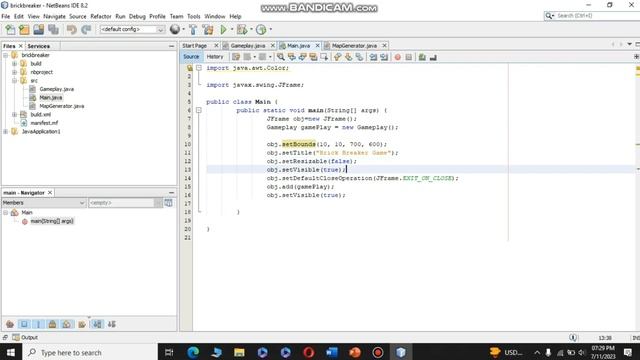Close the Main.java tab
The image size is (640, 360).
tap(317, 46)
